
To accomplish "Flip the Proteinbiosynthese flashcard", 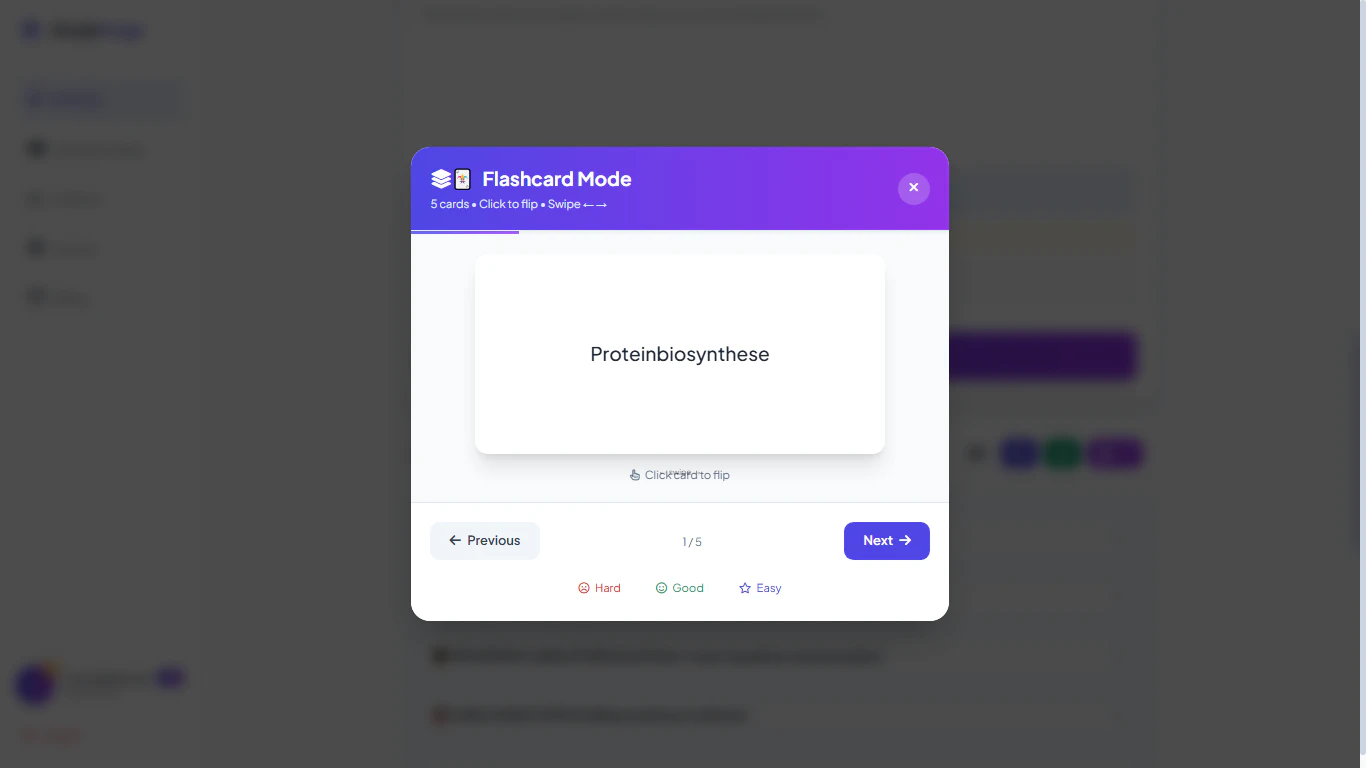I will [680, 354].
